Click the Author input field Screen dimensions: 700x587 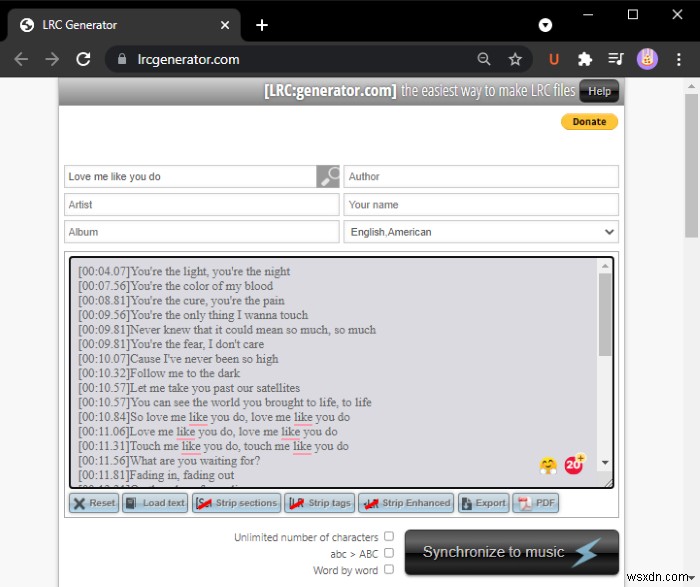click(481, 177)
